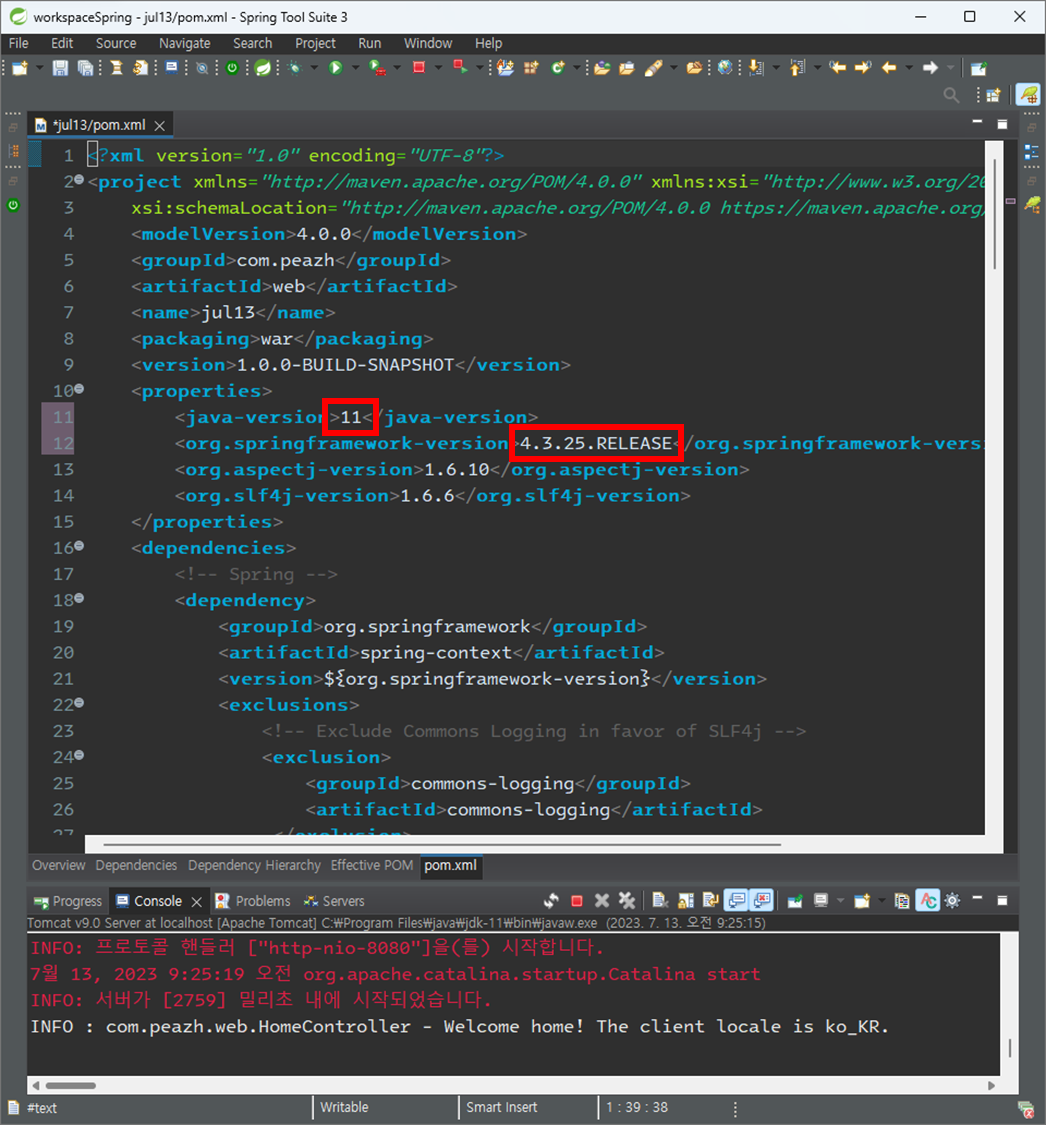Switch to Dependency Hierarchy tab

pos(254,865)
